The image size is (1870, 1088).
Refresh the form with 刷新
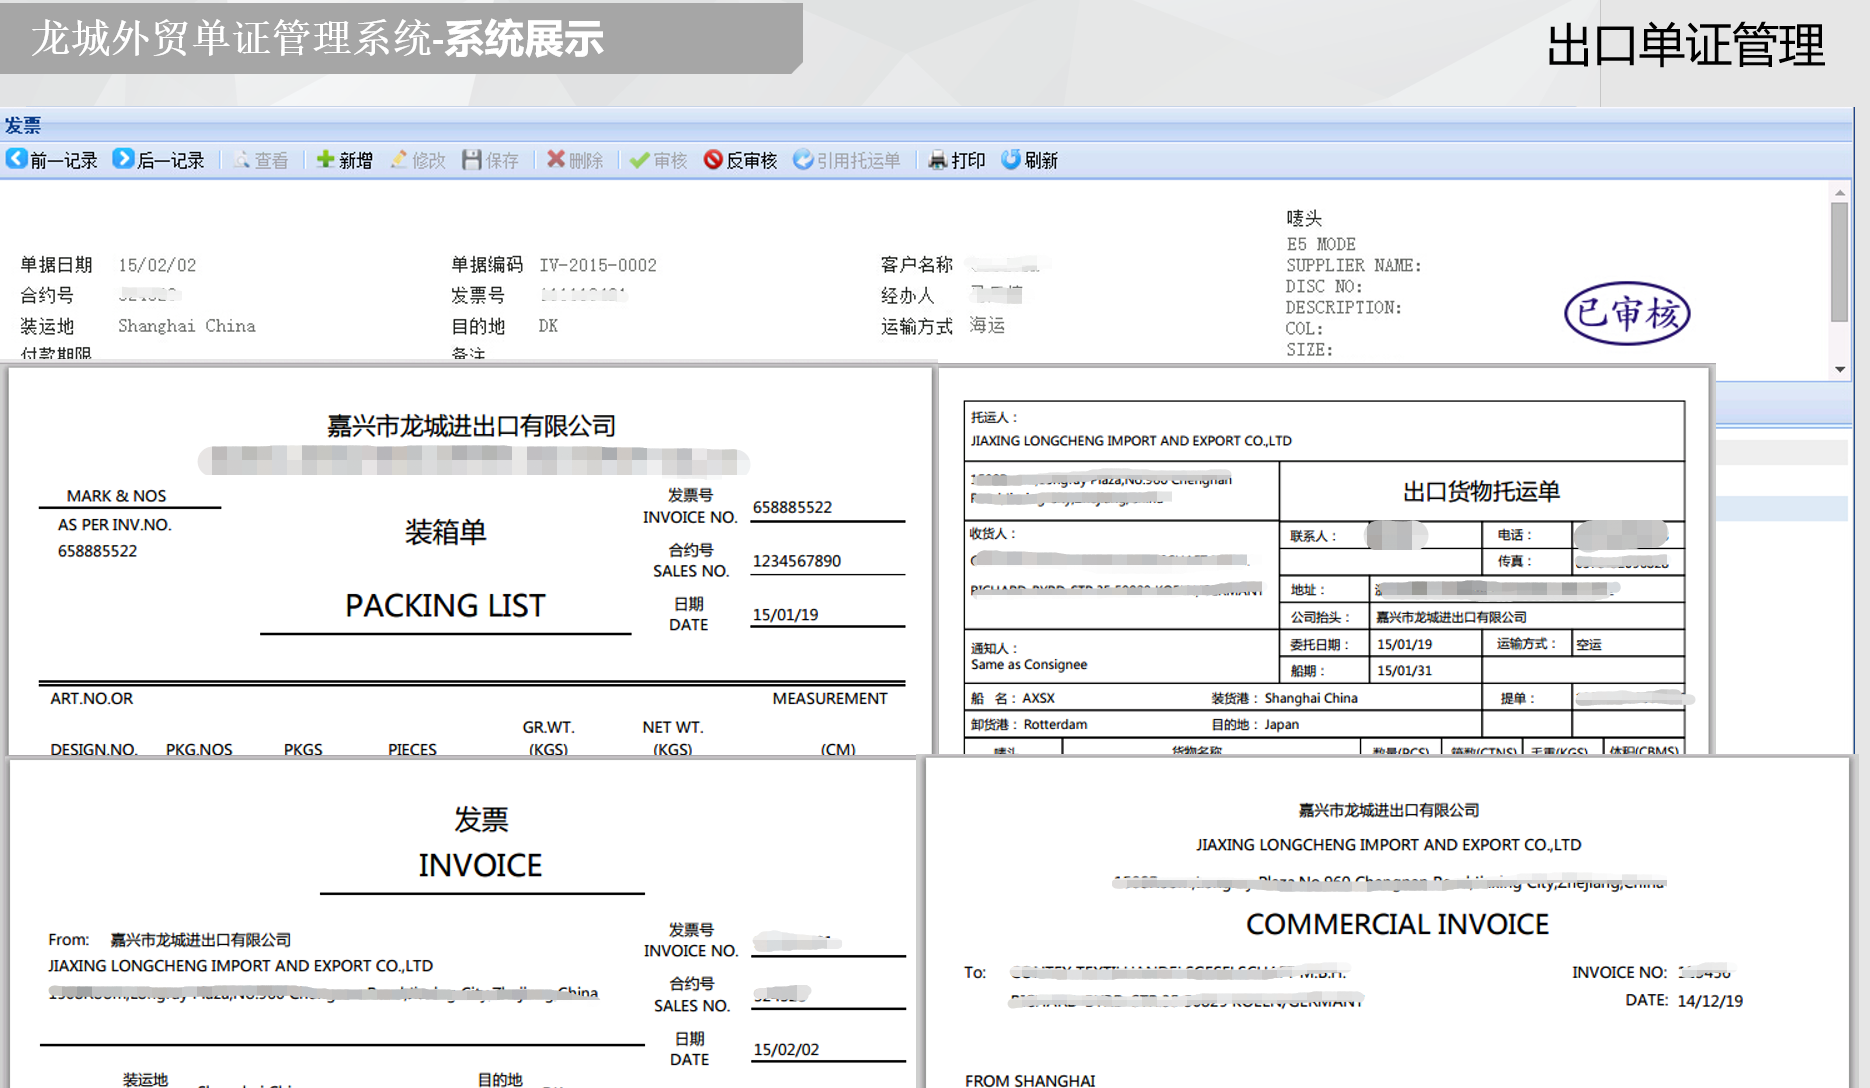[1029, 160]
